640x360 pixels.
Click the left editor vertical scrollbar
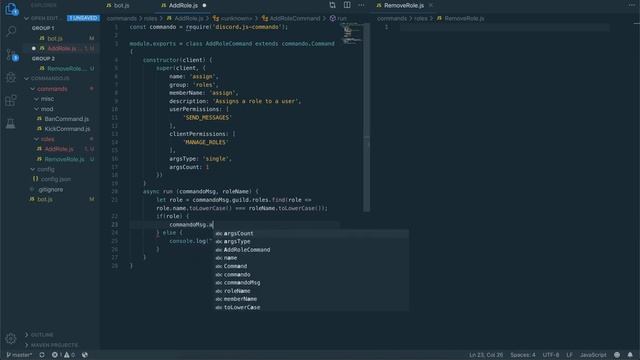367,117
